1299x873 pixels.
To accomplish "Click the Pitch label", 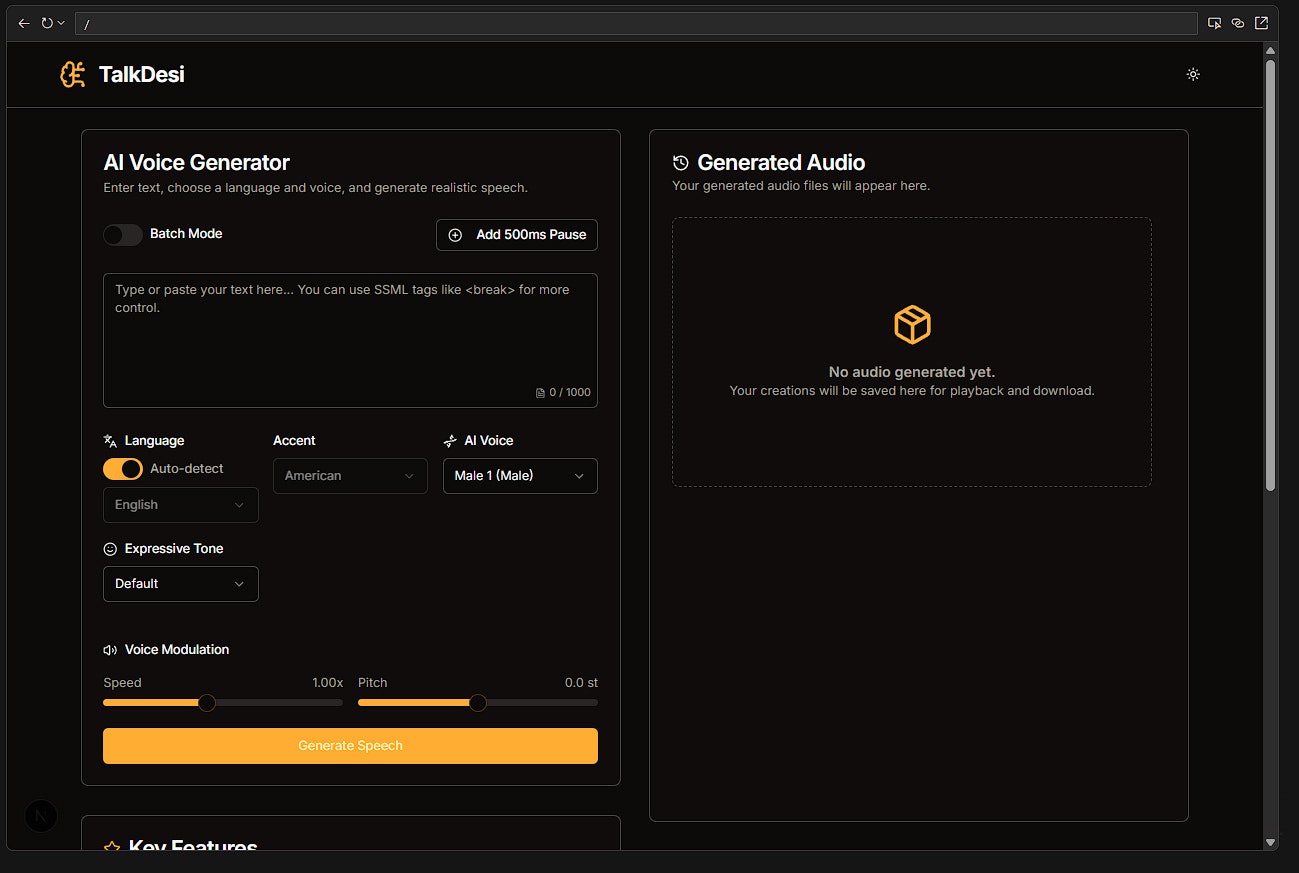I will coord(372,683).
